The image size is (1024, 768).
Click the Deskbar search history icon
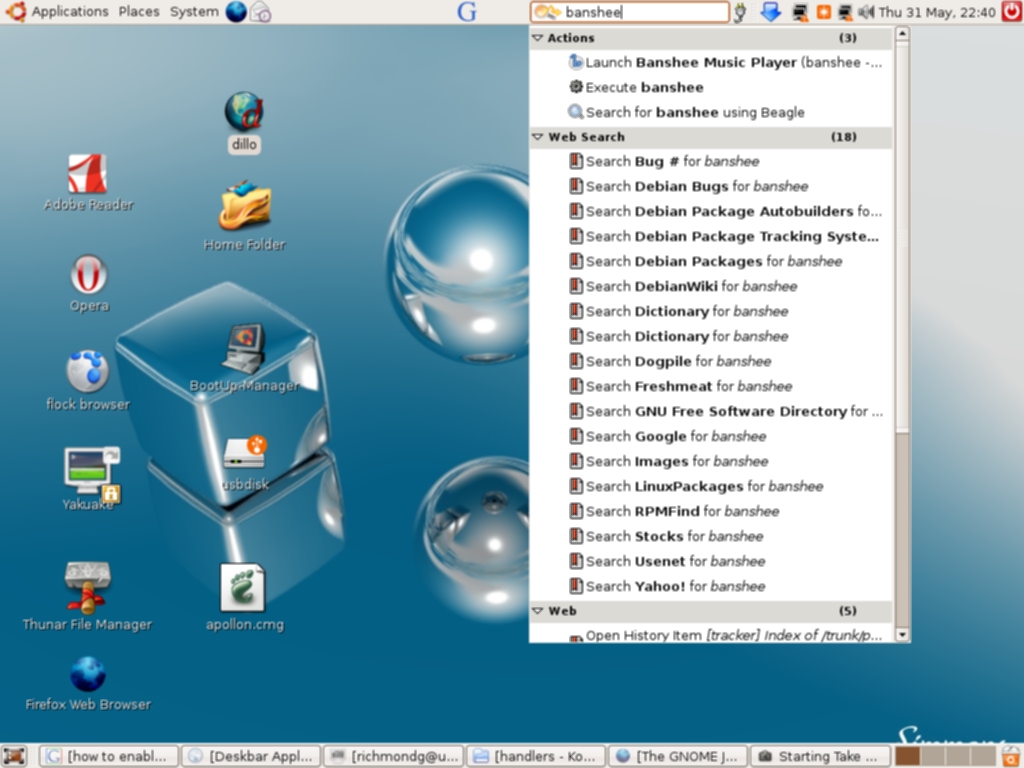[x=547, y=12]
